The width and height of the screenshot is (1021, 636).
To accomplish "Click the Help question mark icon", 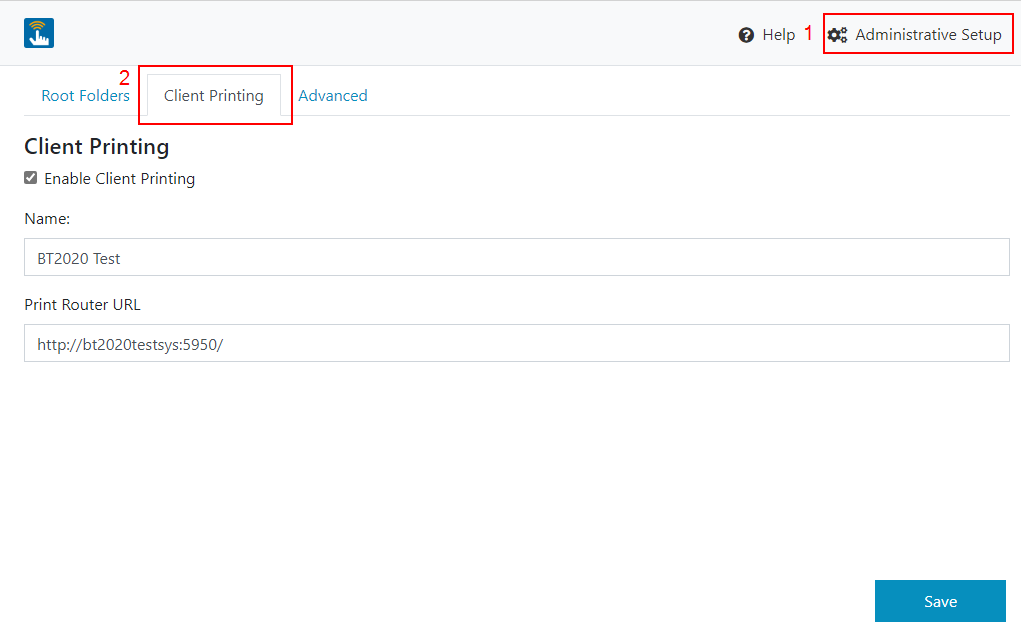I will coord(746,35).
